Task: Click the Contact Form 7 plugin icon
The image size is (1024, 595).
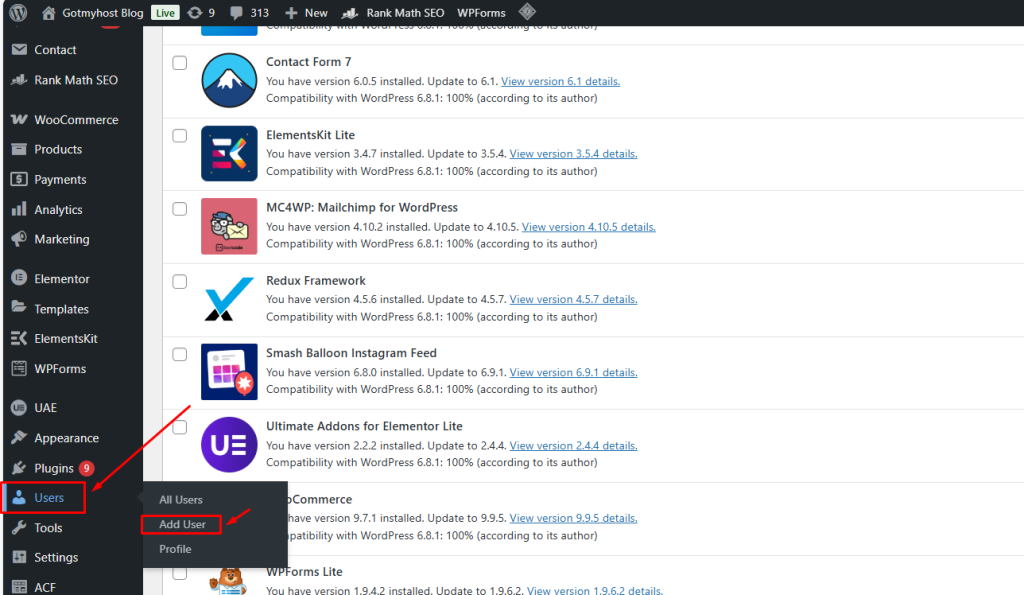Action: (x=229, y=81)
